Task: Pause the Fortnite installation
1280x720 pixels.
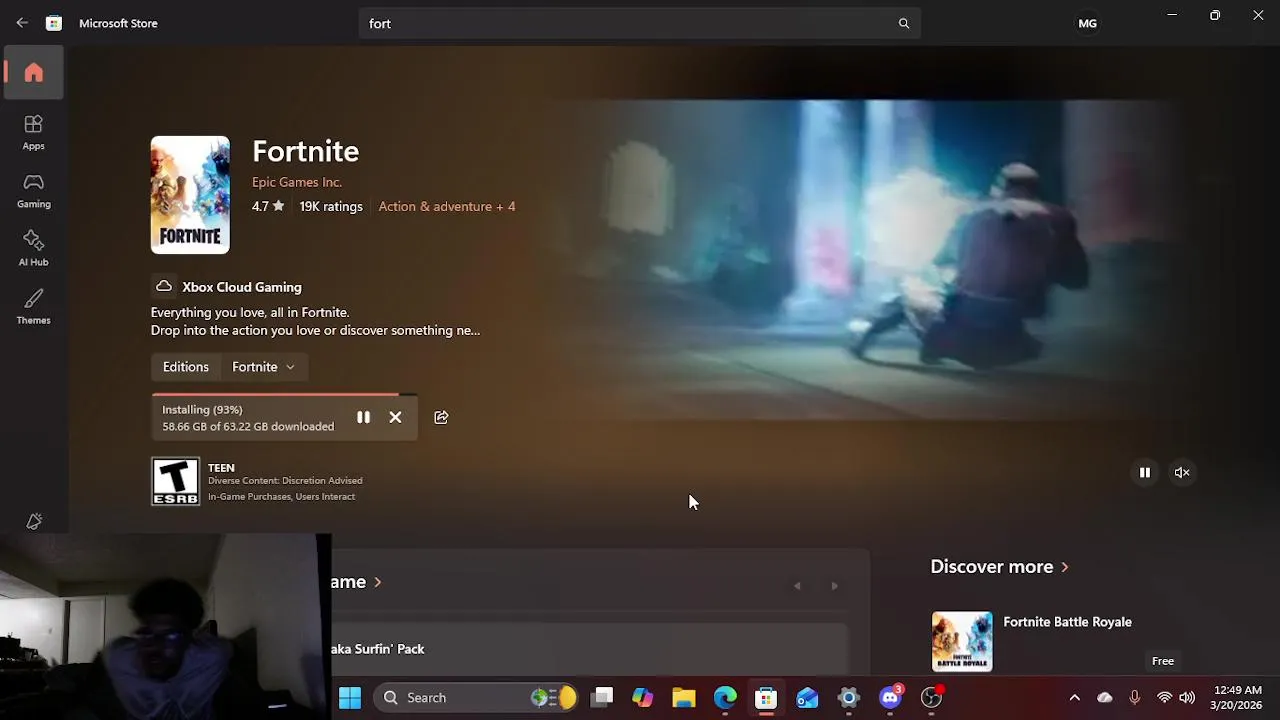Action: [363, 417]
